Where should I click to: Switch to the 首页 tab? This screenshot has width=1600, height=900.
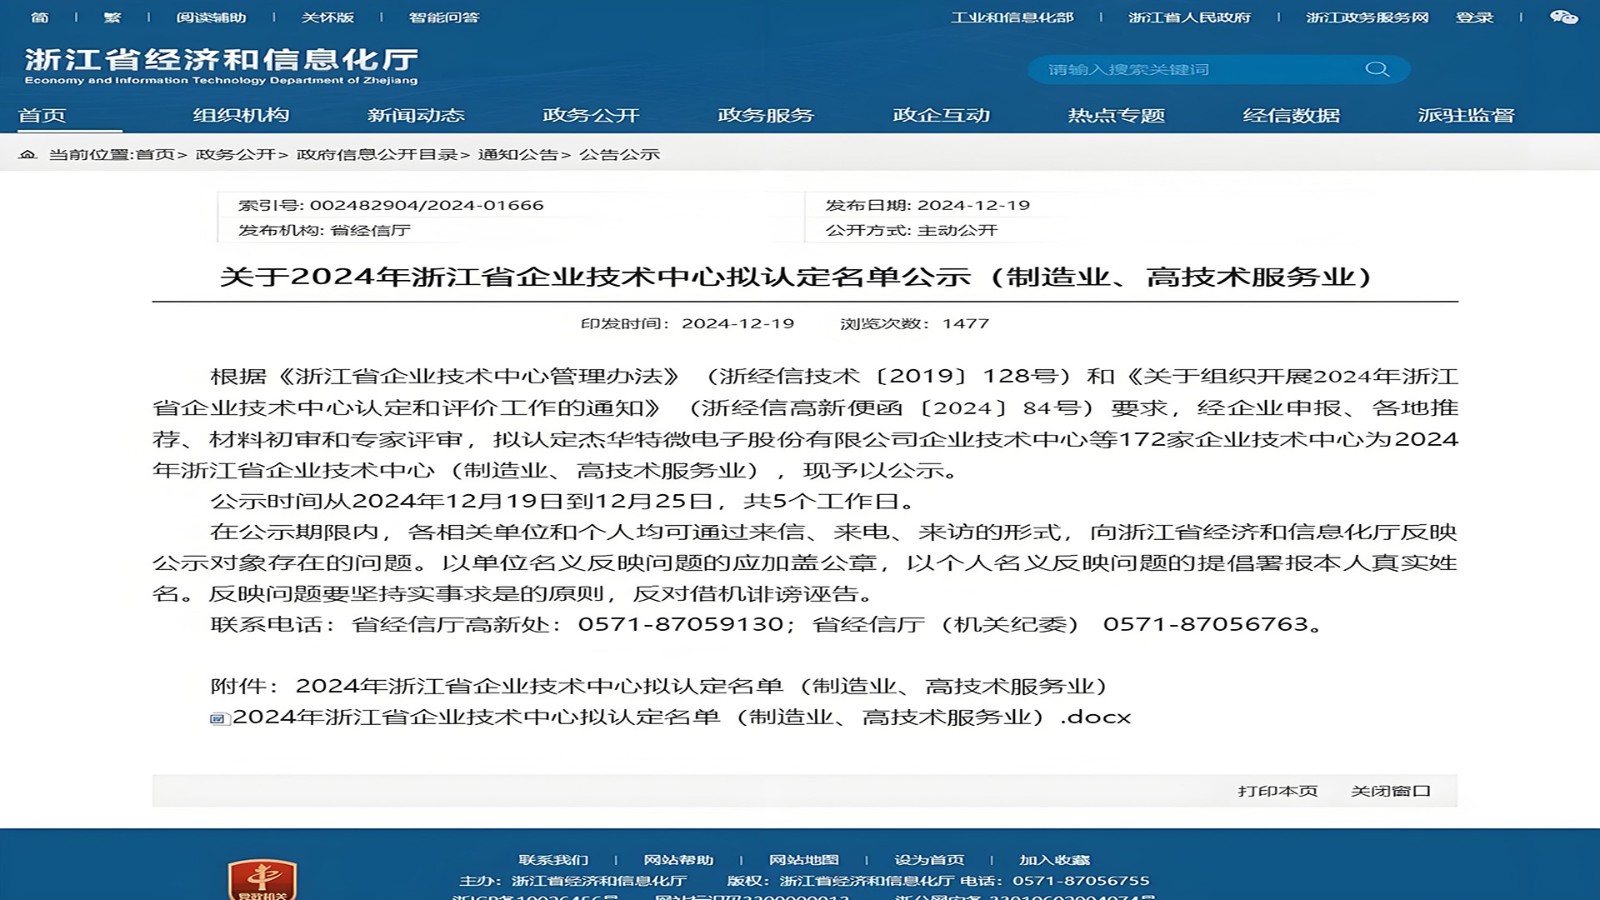pos(43,115)
